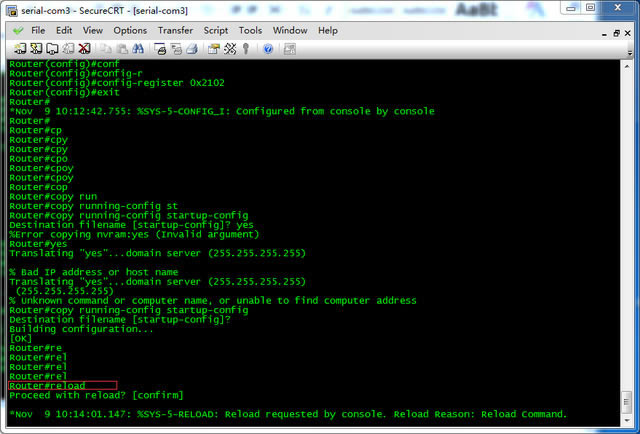Image resolution: width=640 pixels, height=434 pixels.
Task: Click the 'Proceed with reload? [confirm]' prompt
Action: (96, 395)
